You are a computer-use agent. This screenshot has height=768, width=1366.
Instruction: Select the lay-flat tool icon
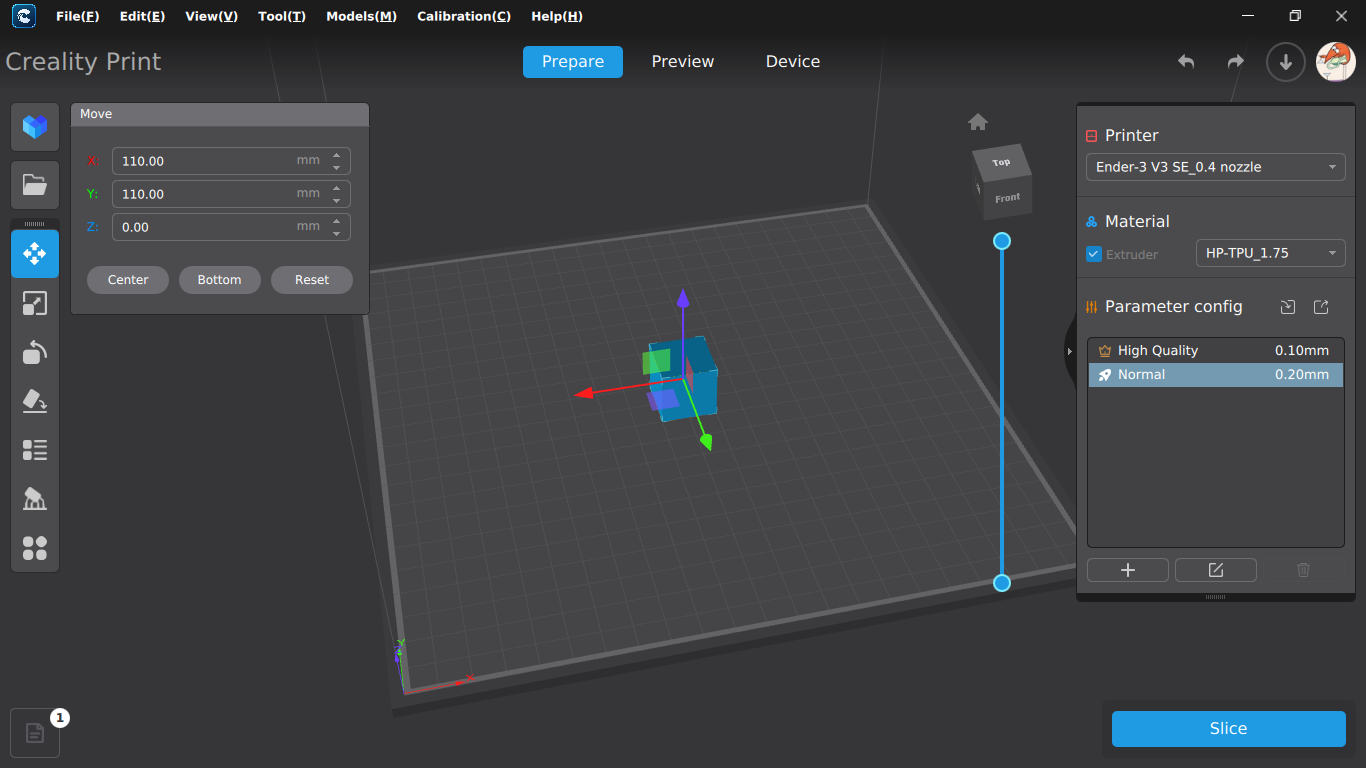(35, 401)
